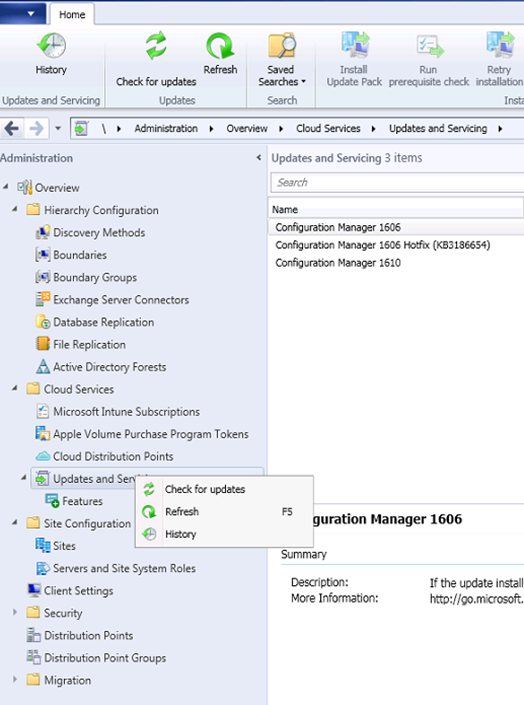Click the Search input field
This screenshot has width=524, height=705.
pos(397,183)
